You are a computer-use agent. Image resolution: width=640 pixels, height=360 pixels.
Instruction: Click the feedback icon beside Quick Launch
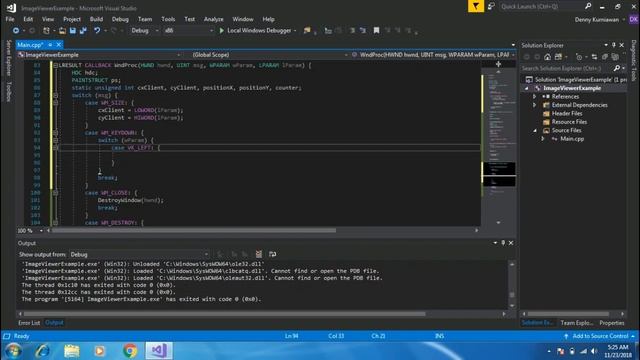click(491, 6)
